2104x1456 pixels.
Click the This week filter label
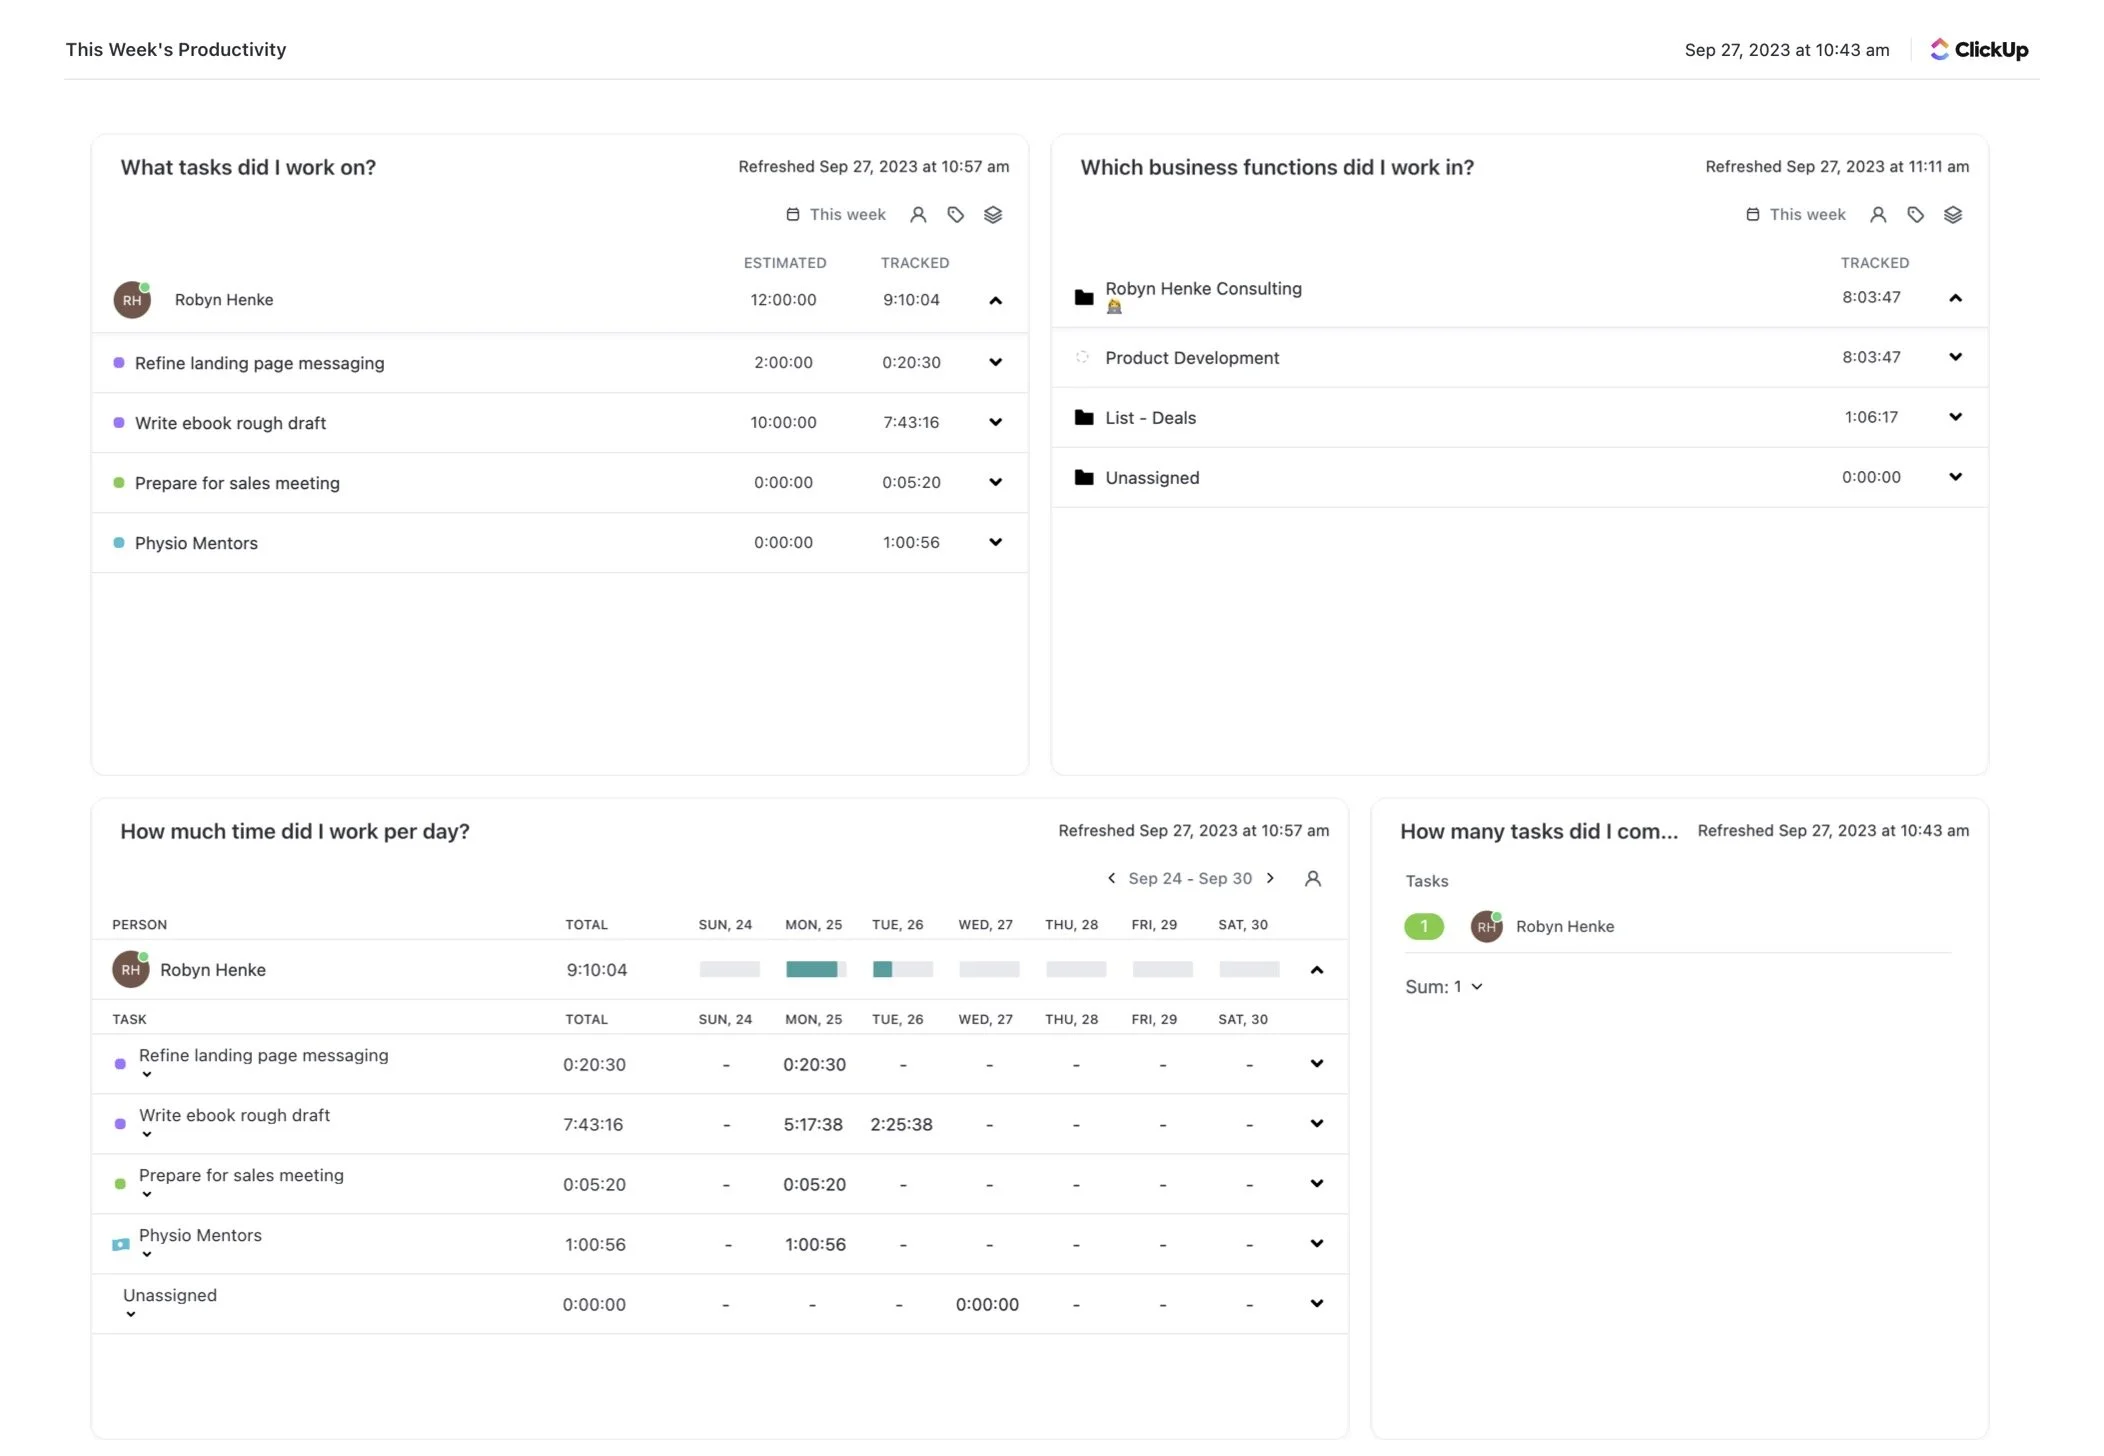click(847, 214)
